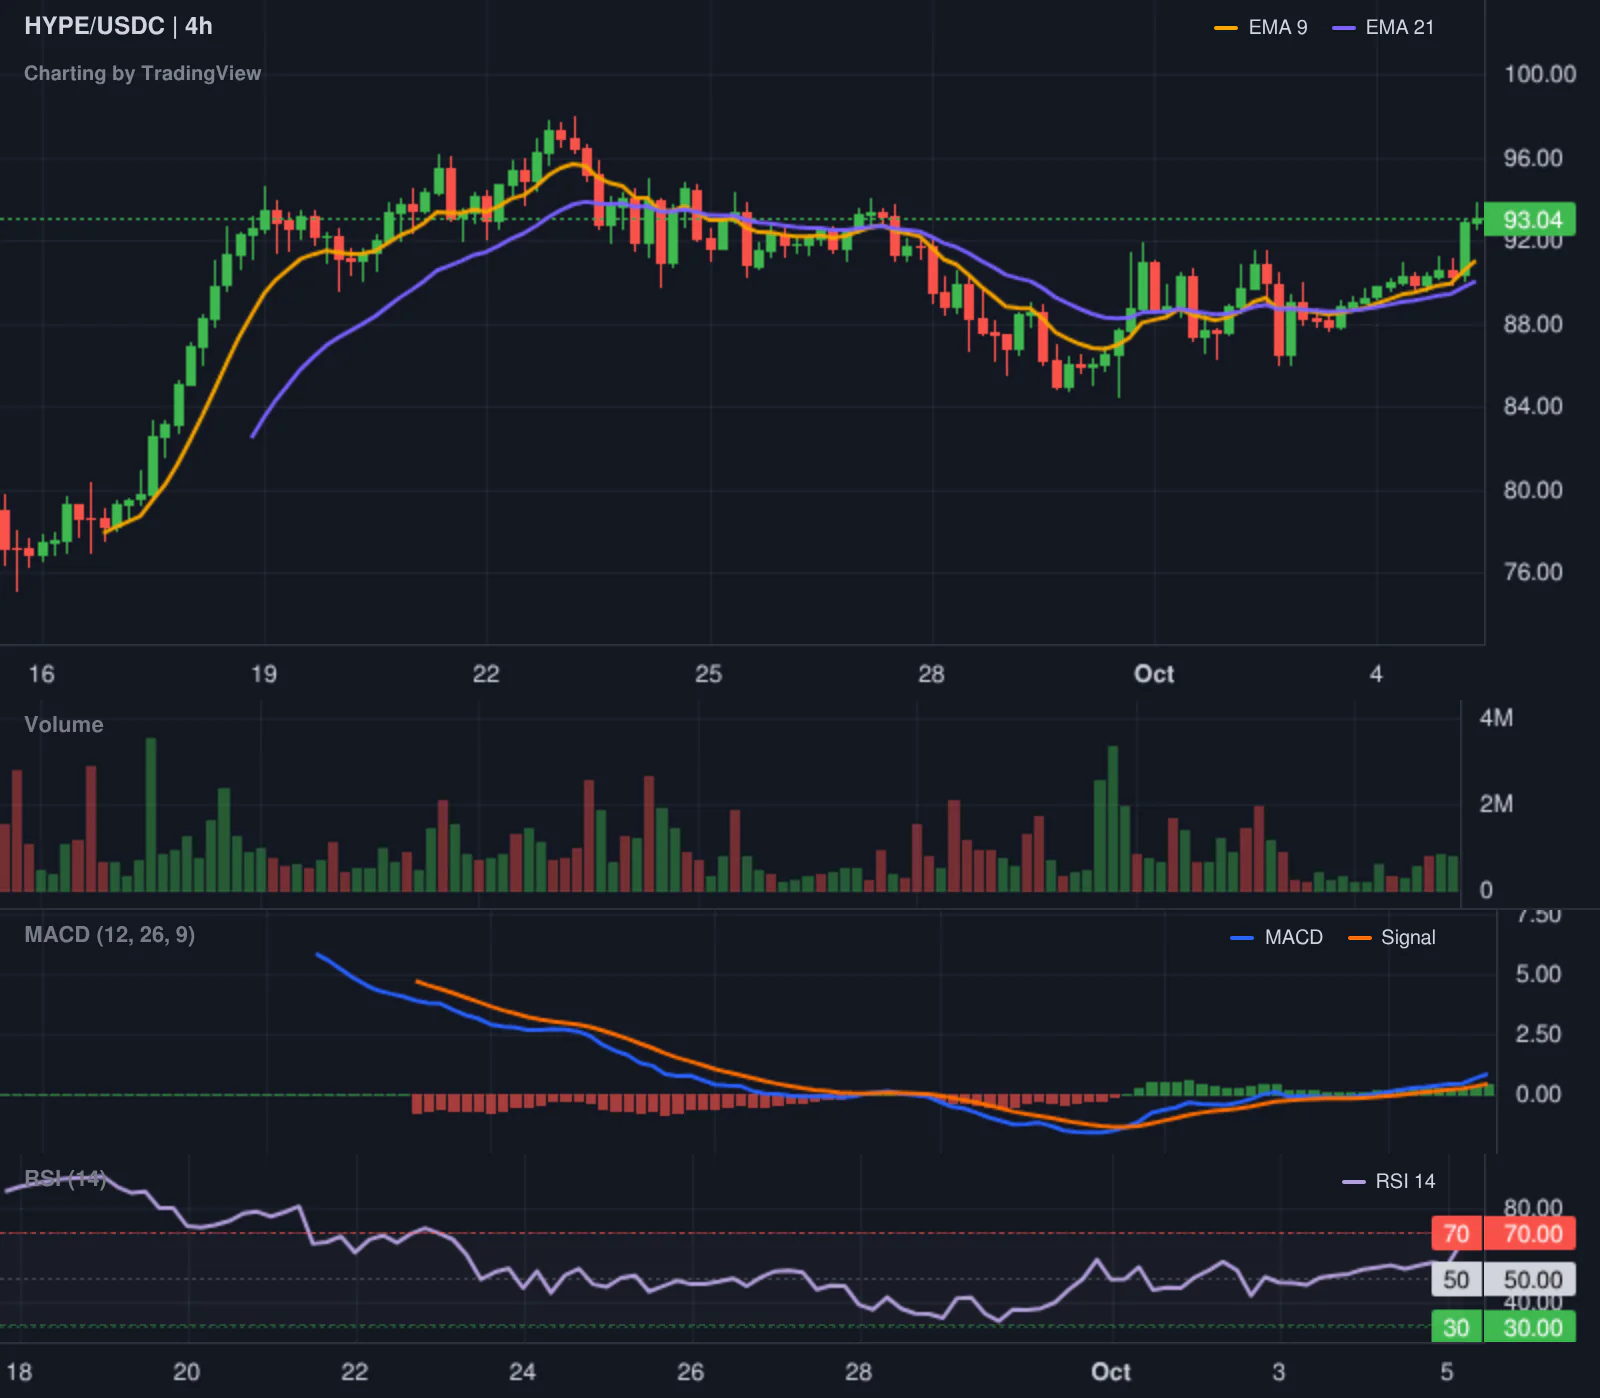Click the gray 50.00 RSI level label
This screenshot has width=1600, height=1398.
(1530, 1280)
